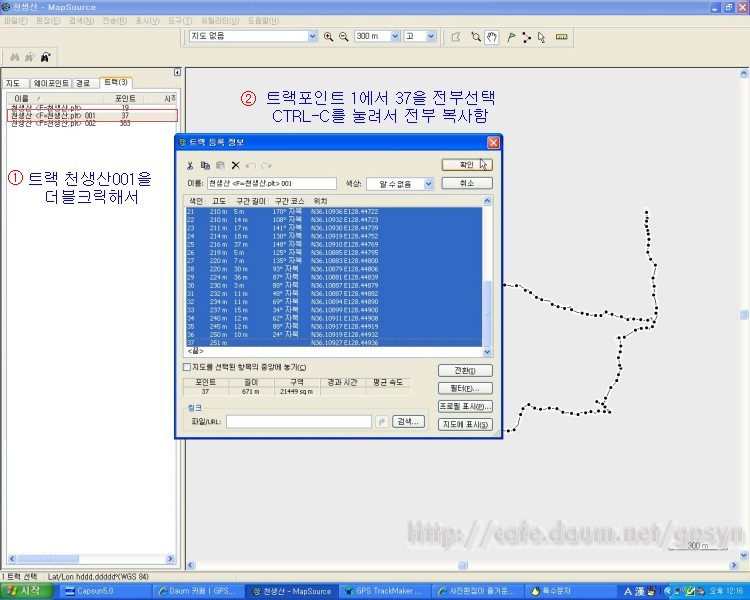This screenshot has height=600, width=750.
Task: Open the 파일(F) menu
Action: [16, 21]
